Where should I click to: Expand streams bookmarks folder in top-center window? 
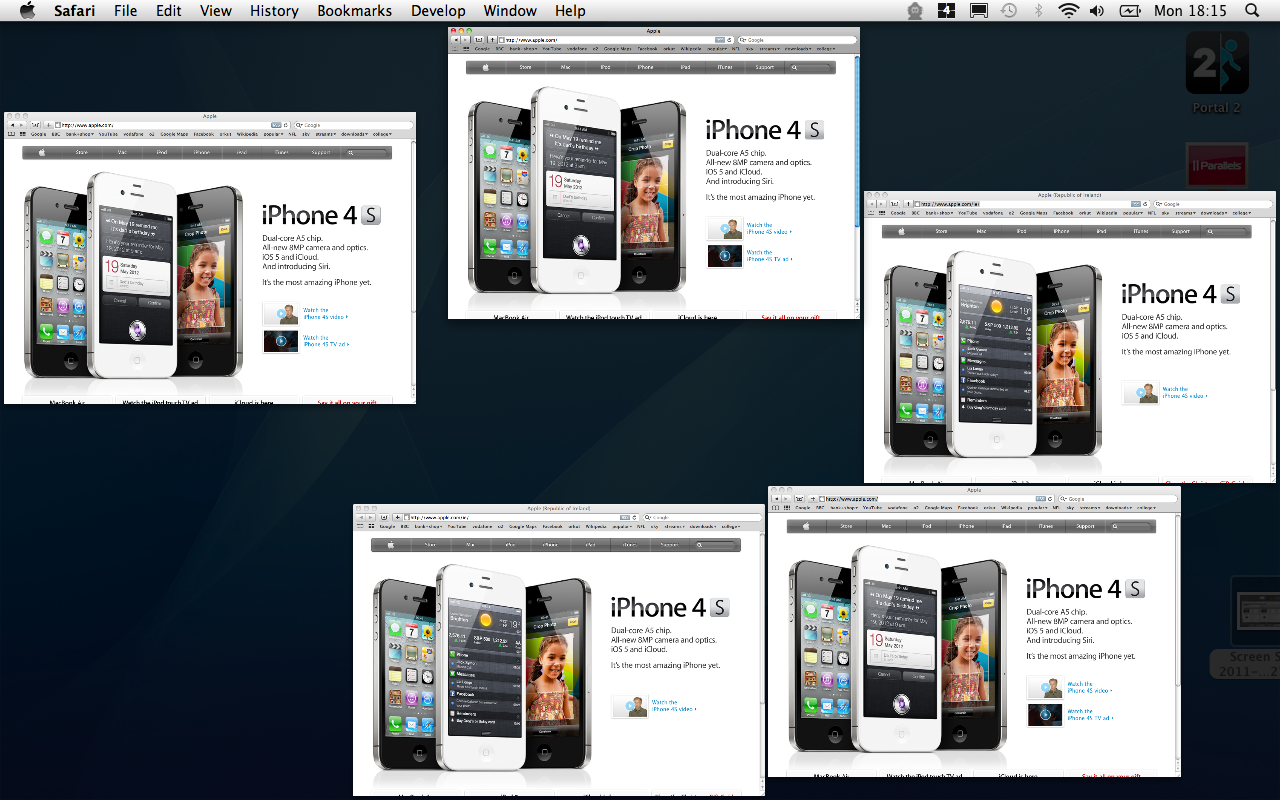point(769,49)
